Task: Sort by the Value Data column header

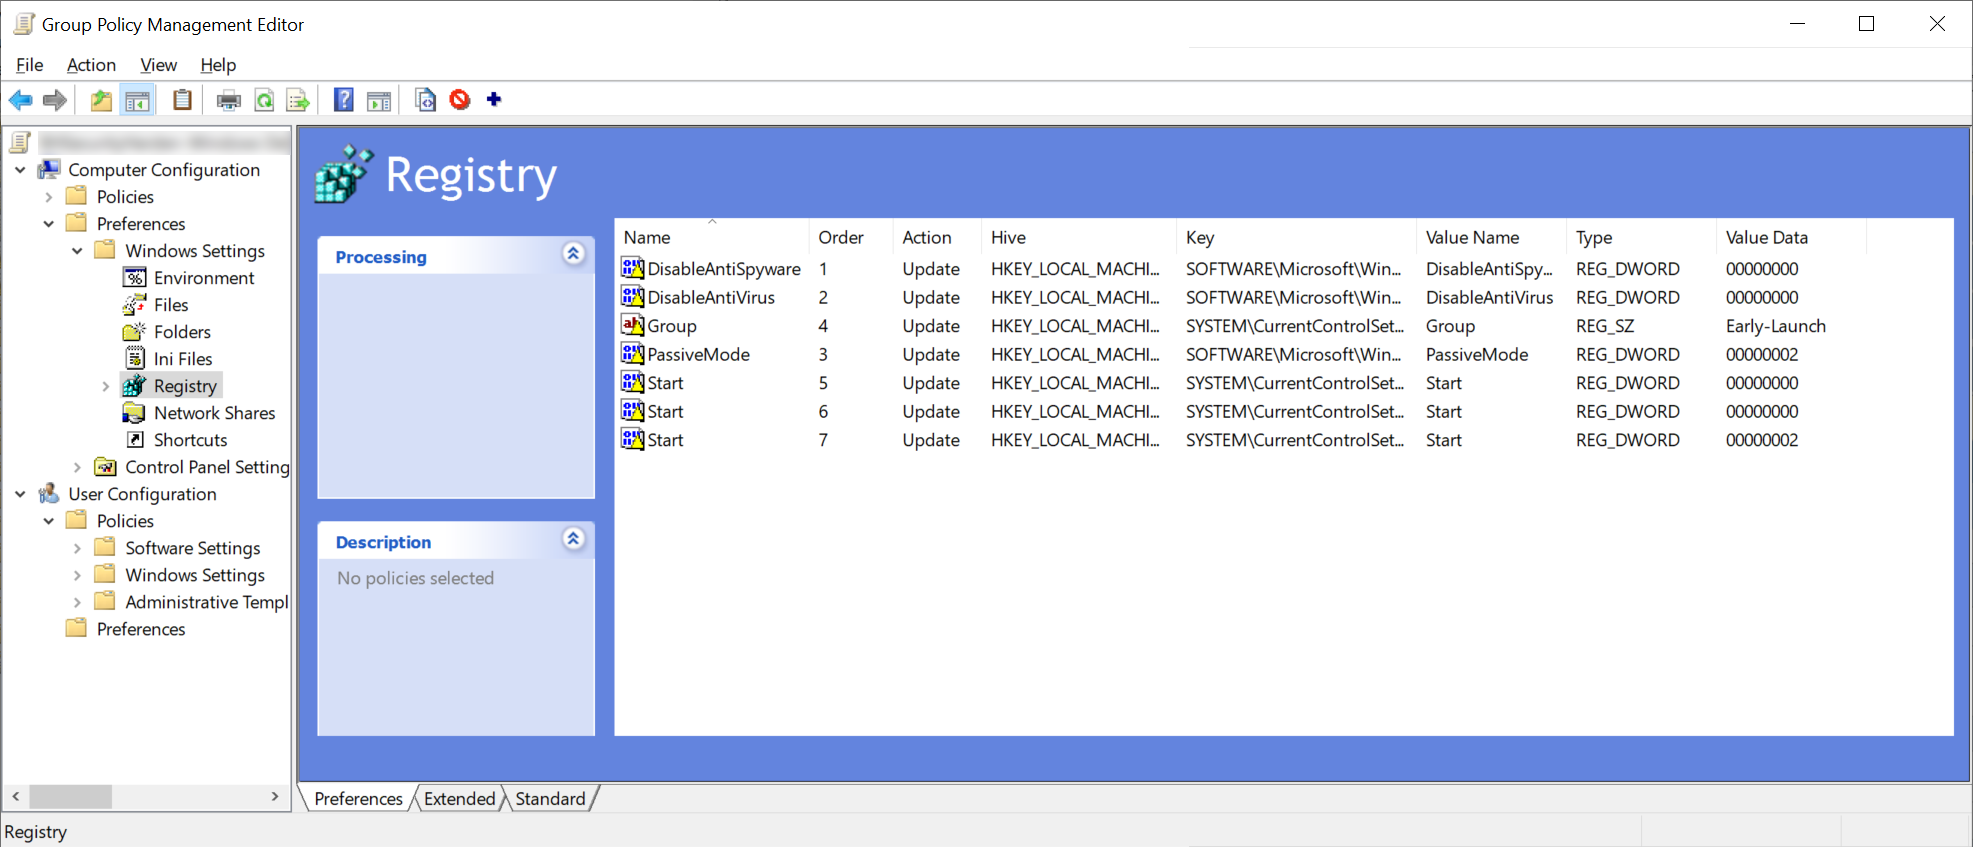Action: coord(1792,237)
